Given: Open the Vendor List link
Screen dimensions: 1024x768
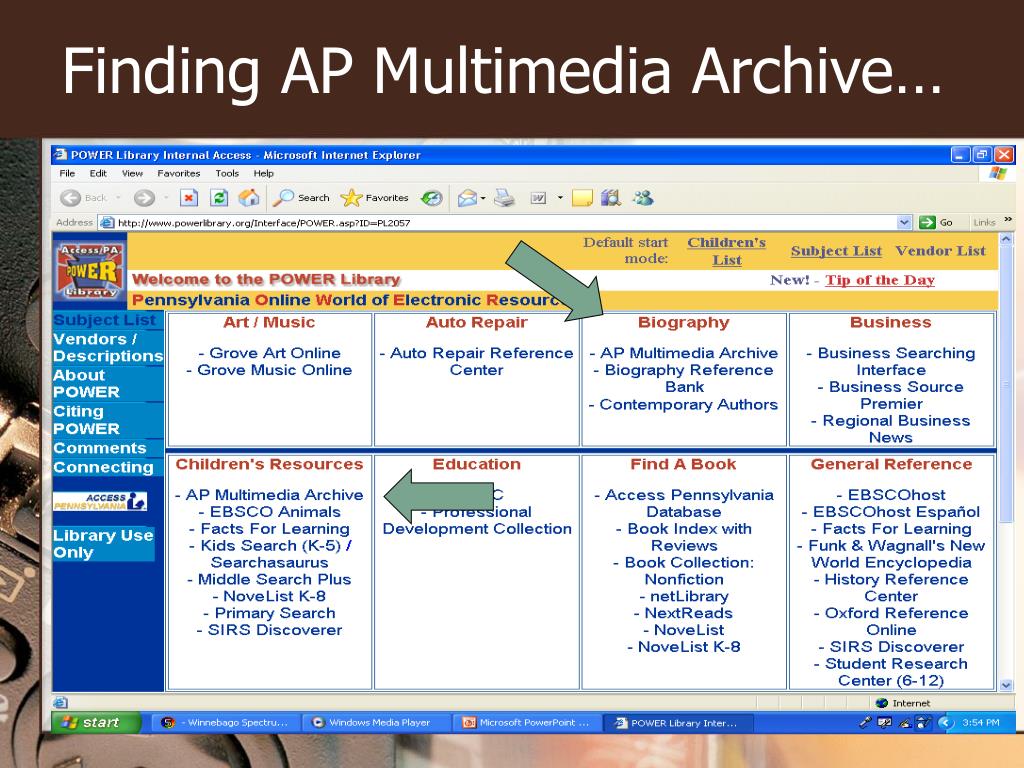Looking at the screenshot, I should click(x=940, y=251).
